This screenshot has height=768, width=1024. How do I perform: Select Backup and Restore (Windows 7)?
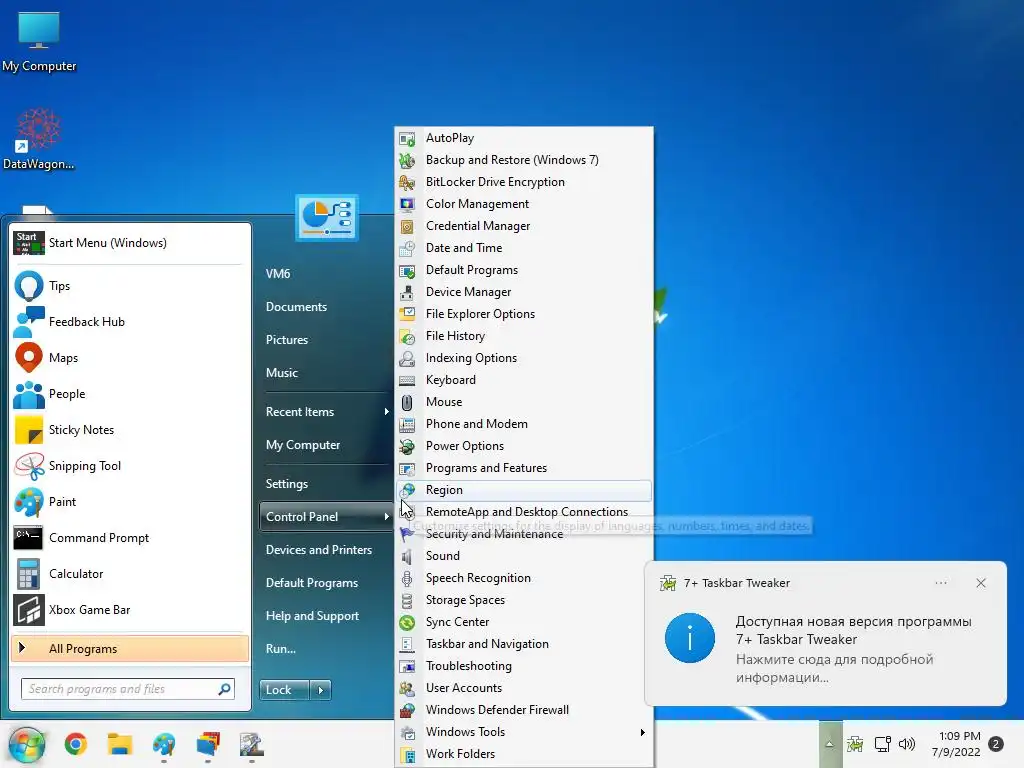(x=524, y=160)
